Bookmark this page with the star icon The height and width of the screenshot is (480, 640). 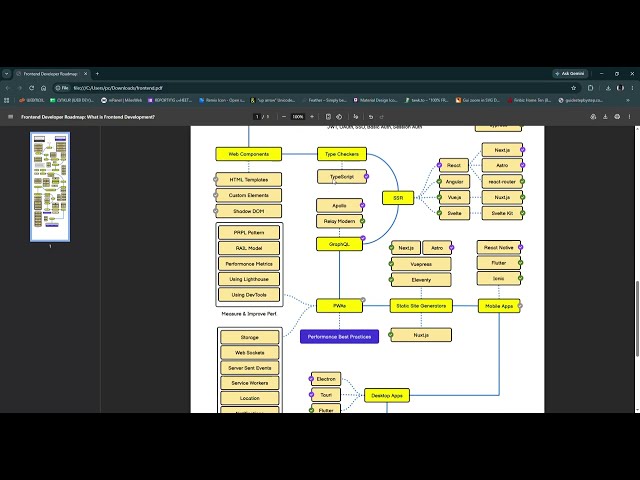pyautogui.click(x=573, y=88)
